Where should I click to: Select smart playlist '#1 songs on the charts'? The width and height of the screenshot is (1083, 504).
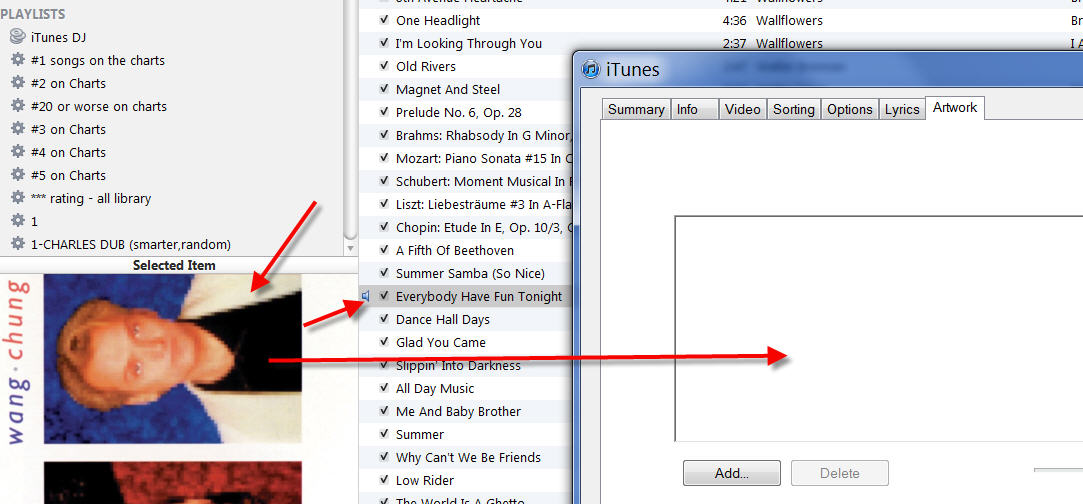pyautogui.click(x=97, y=61)
